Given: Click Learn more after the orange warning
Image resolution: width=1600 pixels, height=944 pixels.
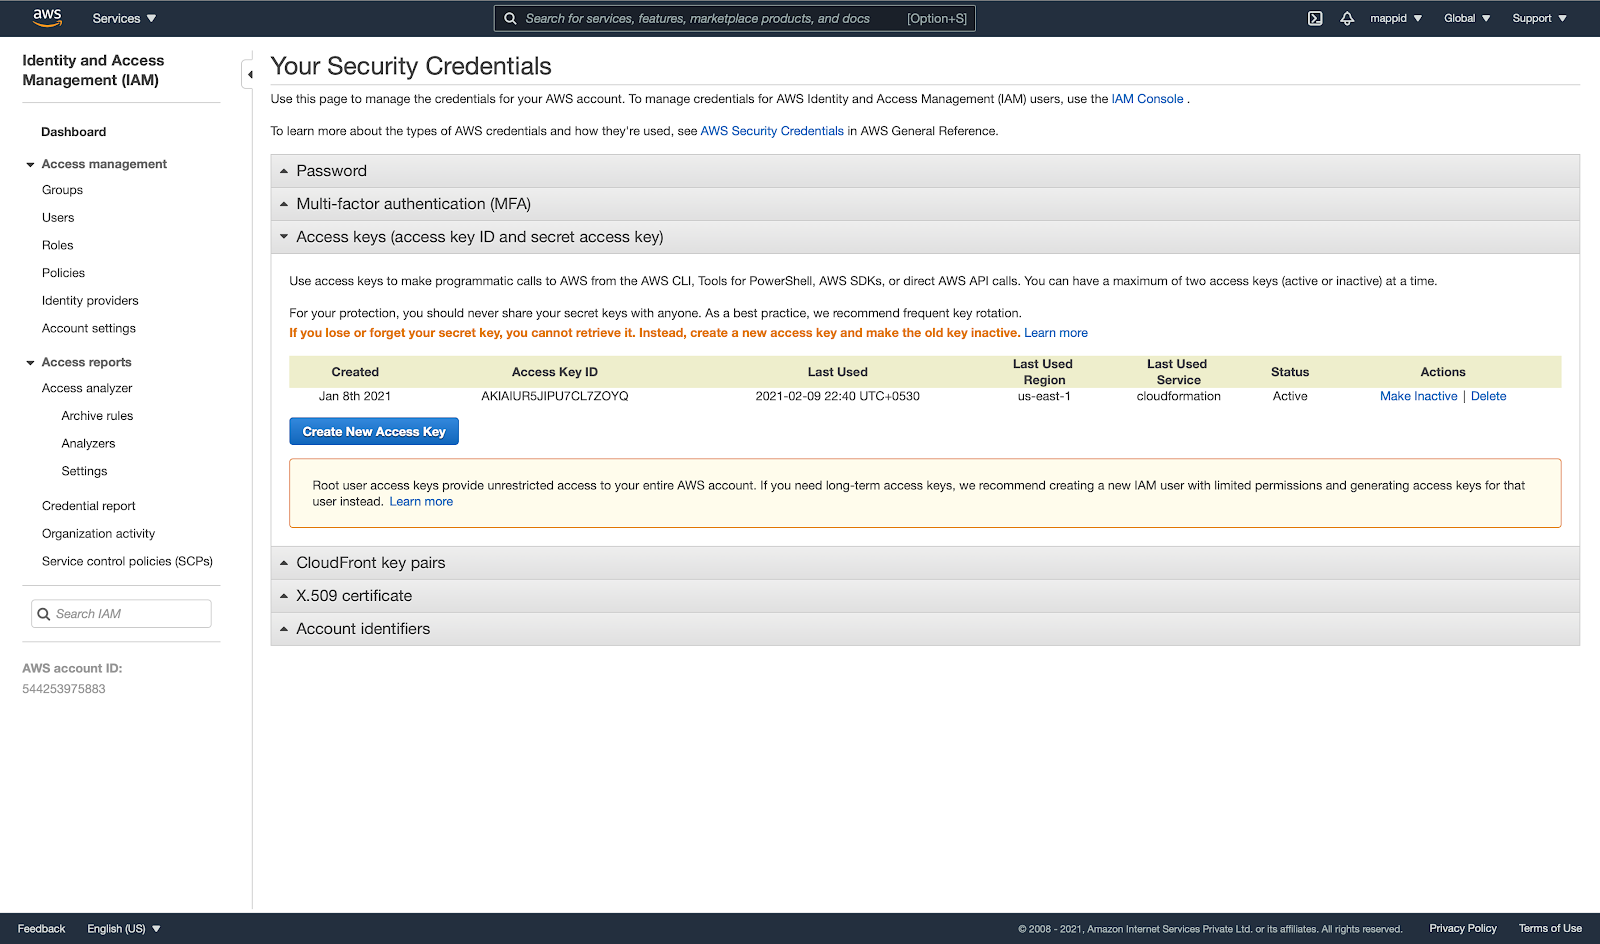Looking at the screenshot, I should [x=1056, y=333].
